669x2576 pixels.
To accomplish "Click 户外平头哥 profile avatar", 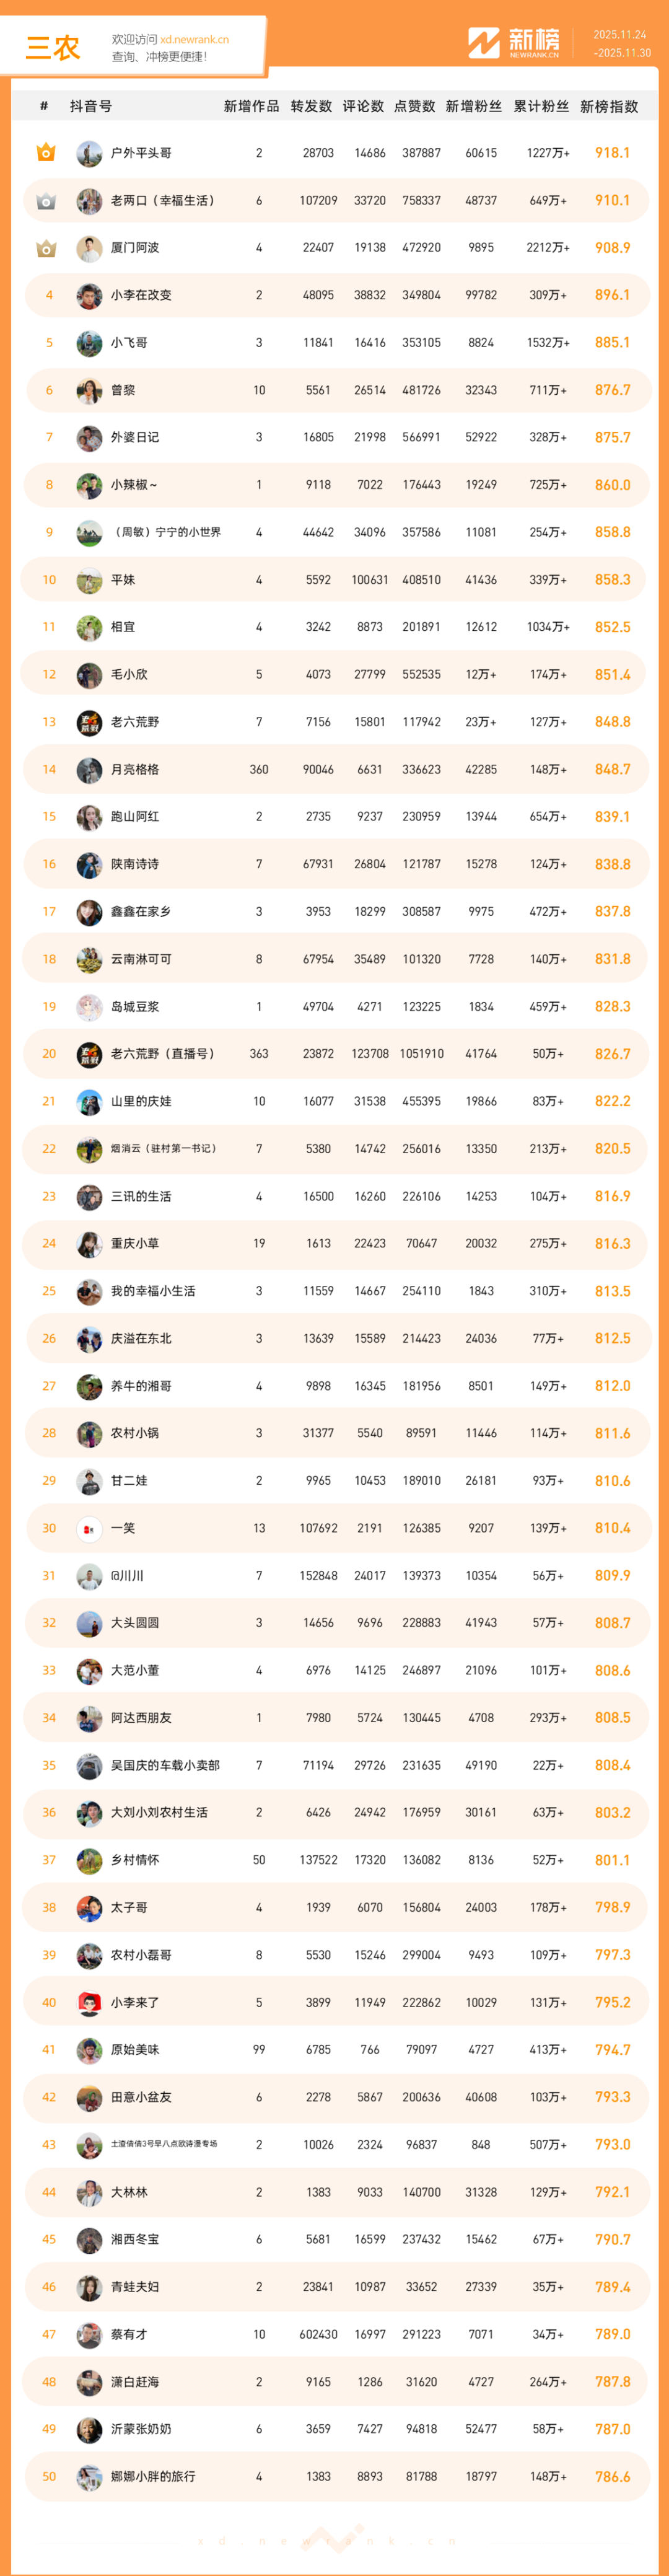I will (89, 153).
